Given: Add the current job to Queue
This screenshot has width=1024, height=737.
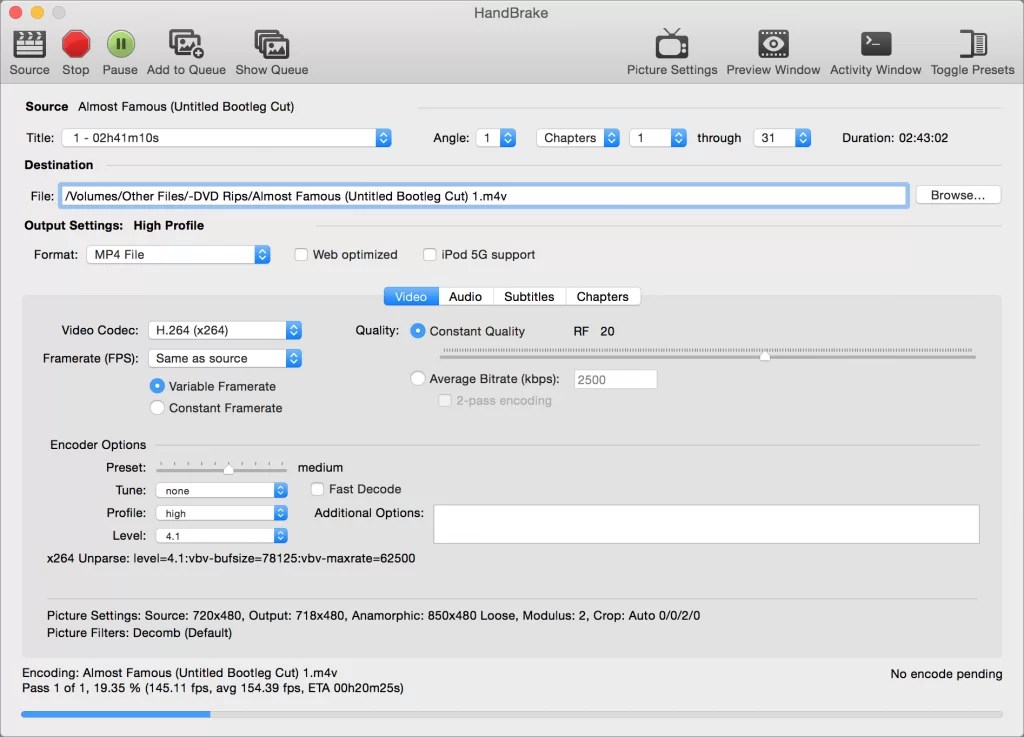Looking at the screenshot, I should 186,44.
